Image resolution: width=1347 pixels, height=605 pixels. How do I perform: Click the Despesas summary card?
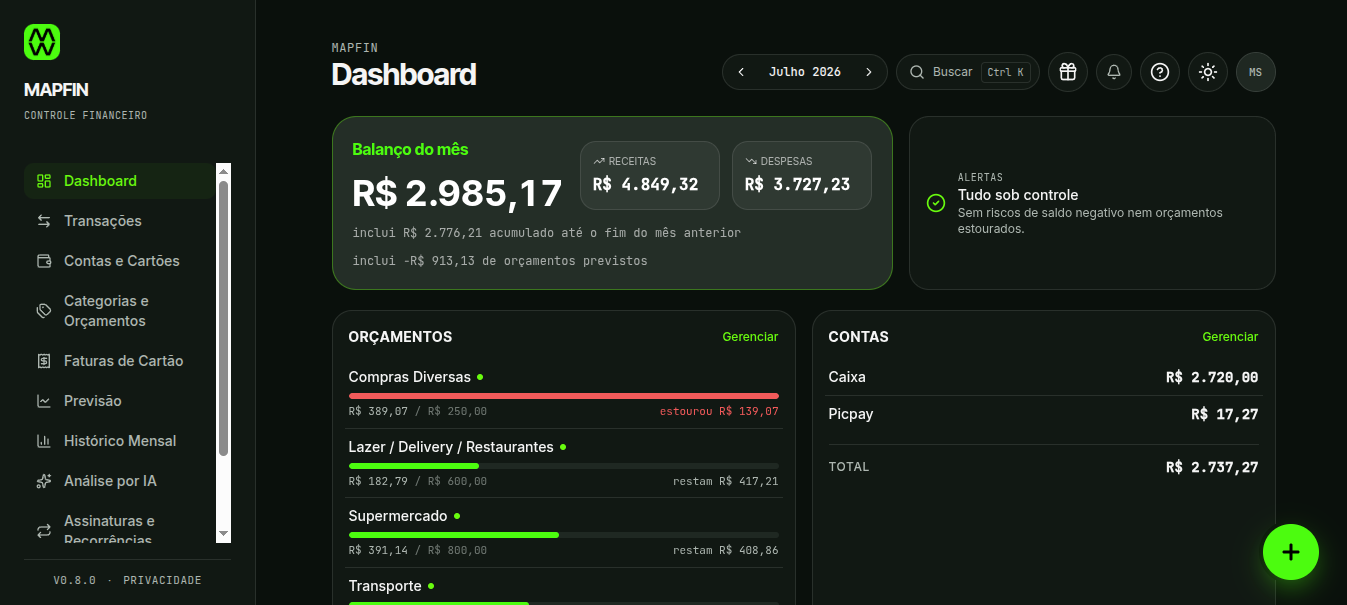coord(802,175)
